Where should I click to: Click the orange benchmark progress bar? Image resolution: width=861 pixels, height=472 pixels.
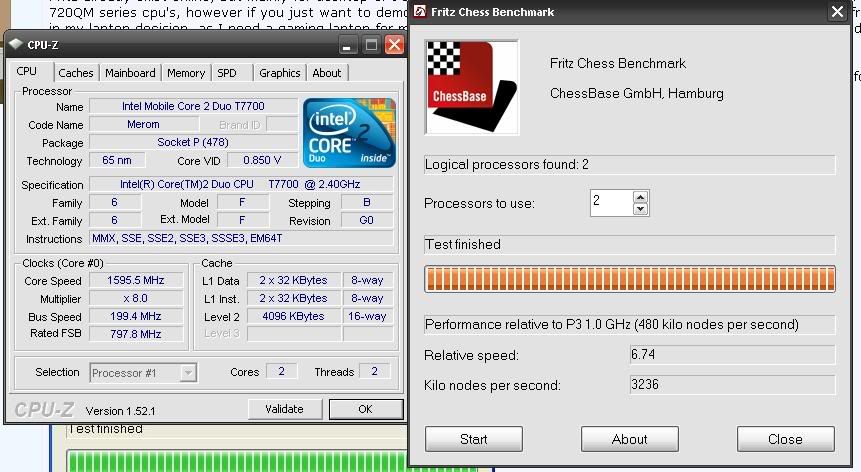point(630,279)
